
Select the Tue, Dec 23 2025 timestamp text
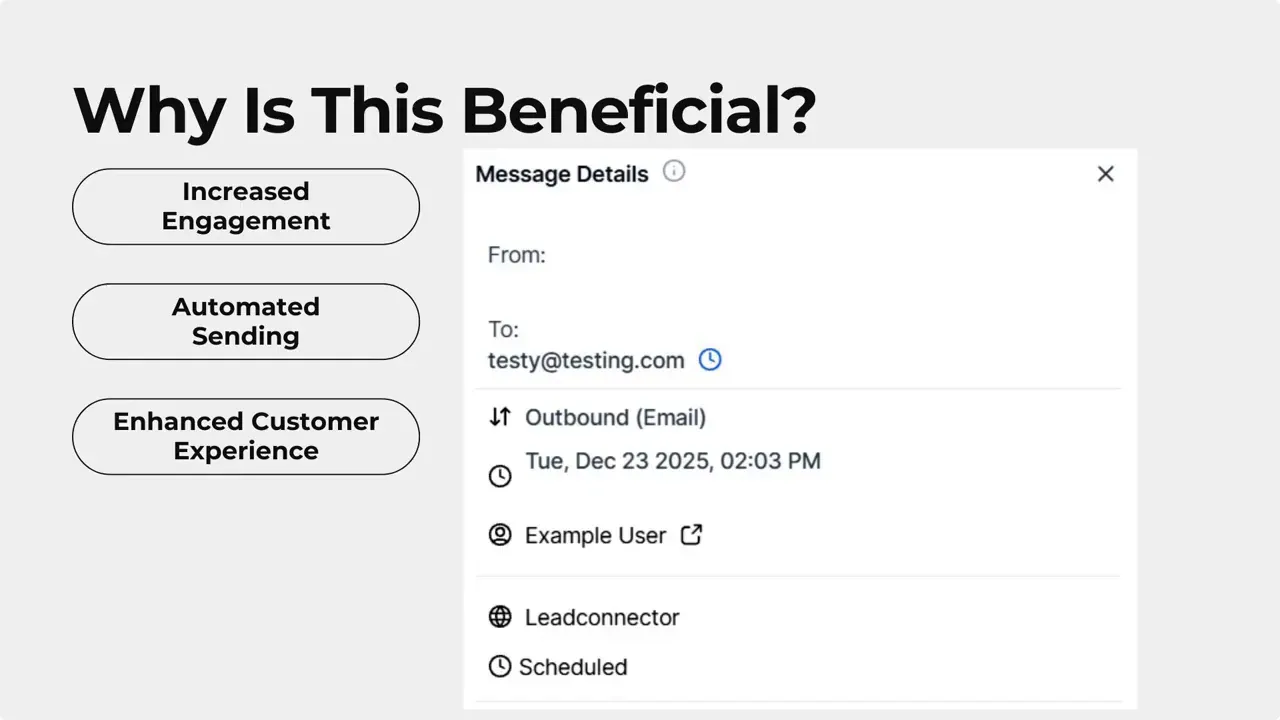[x=673, y=461]
